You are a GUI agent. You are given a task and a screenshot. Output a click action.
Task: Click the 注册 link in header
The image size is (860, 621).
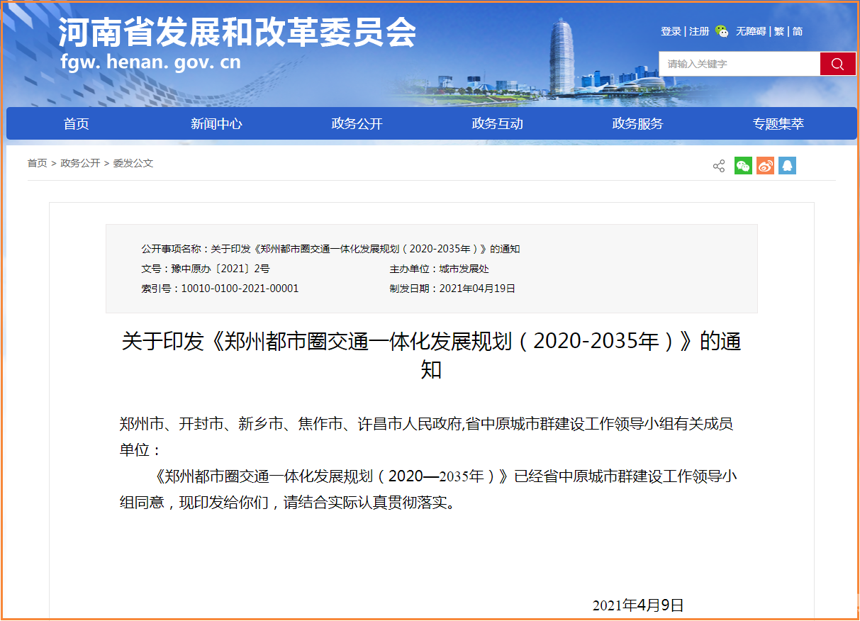pyautogui.click(x=699, y=31)
